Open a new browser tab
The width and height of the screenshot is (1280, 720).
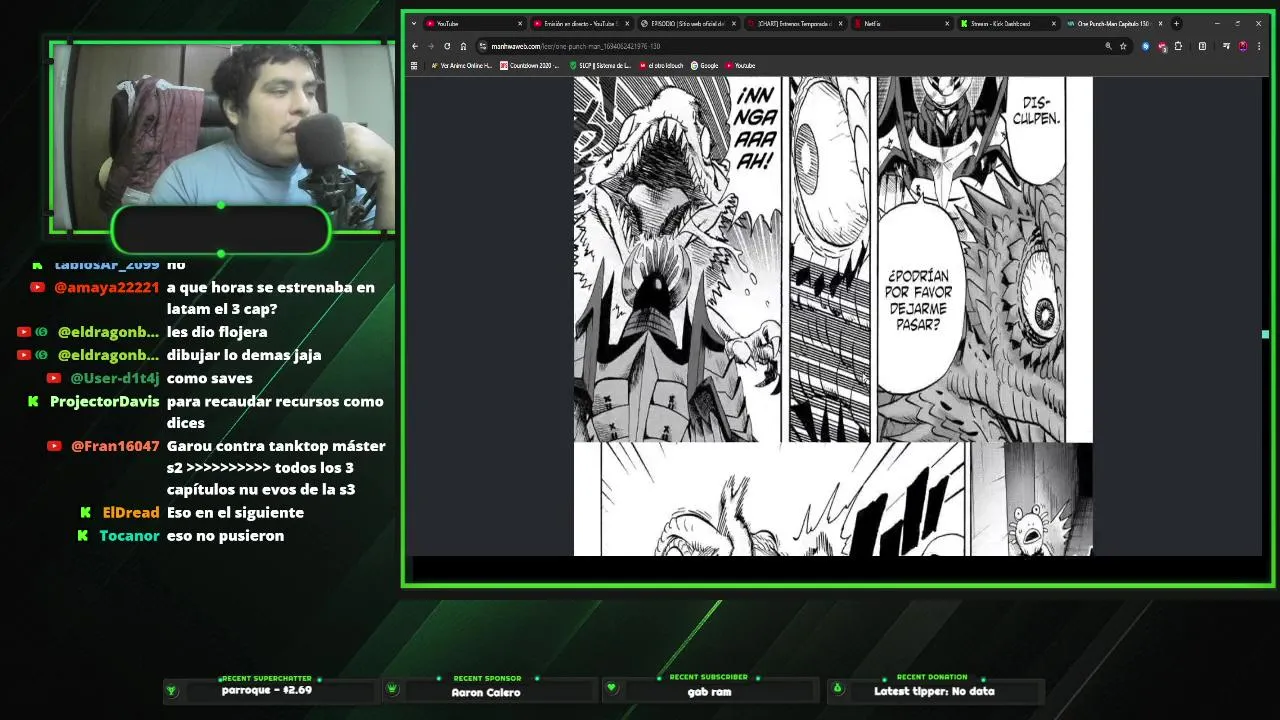point(1176,23)
